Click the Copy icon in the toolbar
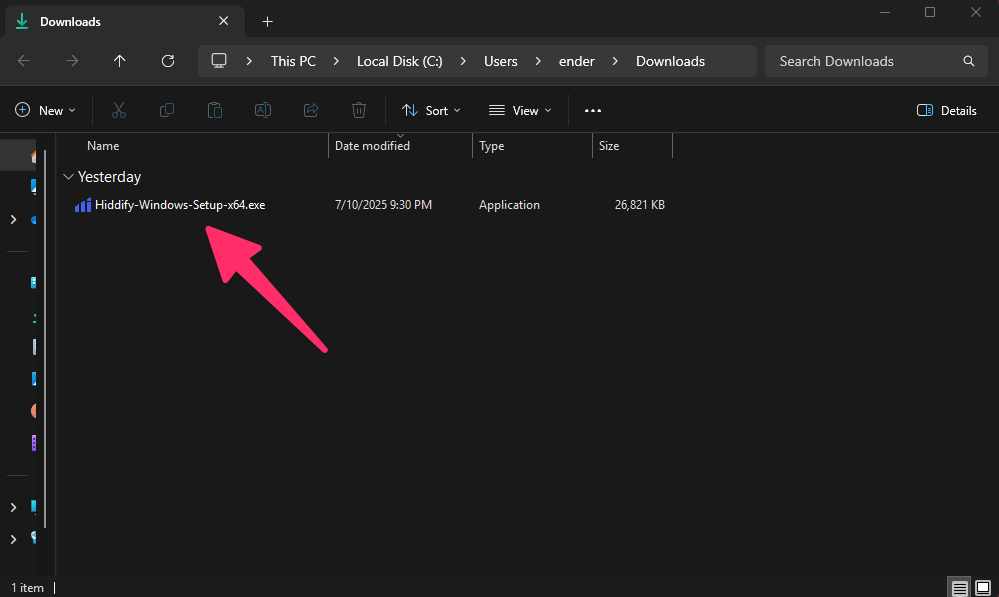This screenshot has width=999, height=597. pyautogui.click(x=167, y=110)
